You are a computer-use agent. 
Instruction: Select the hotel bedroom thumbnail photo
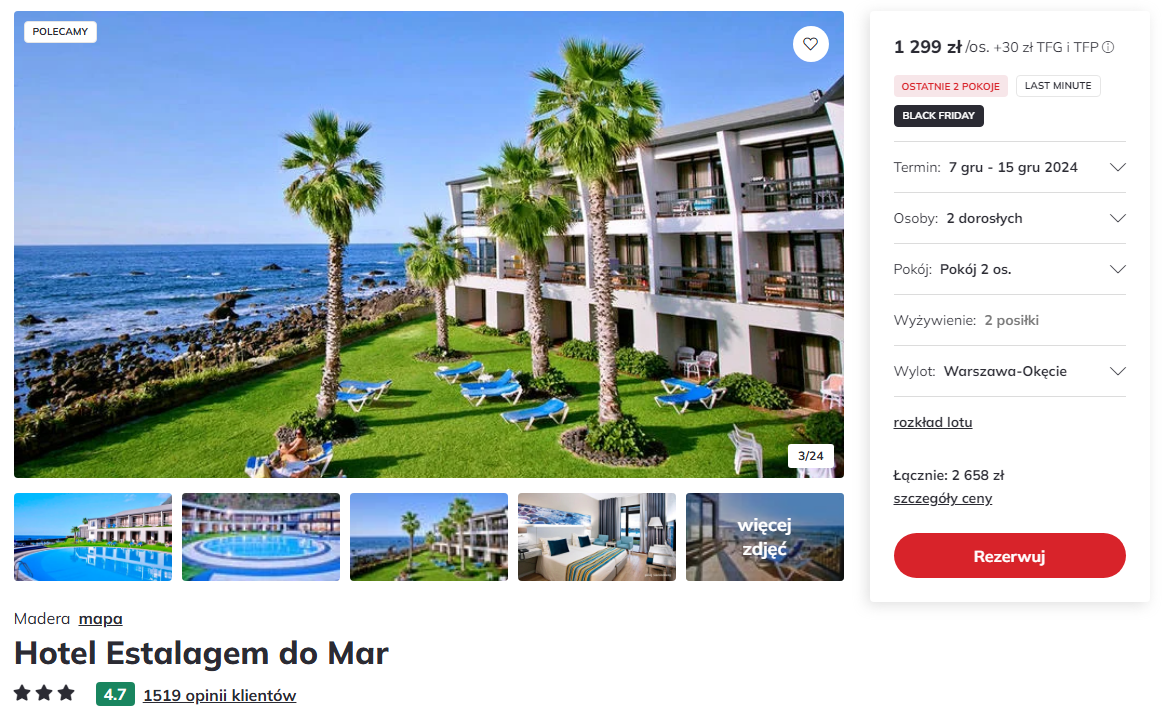[597, 537]
